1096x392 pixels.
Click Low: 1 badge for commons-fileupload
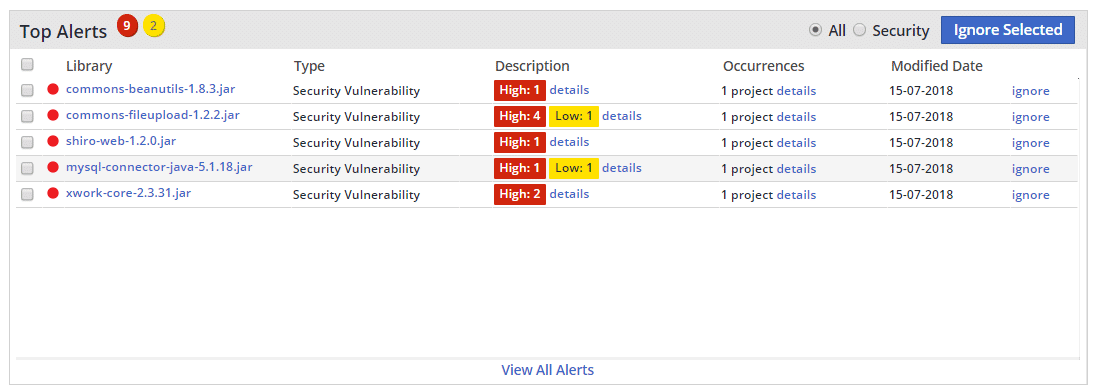click(x=573, y=116)
